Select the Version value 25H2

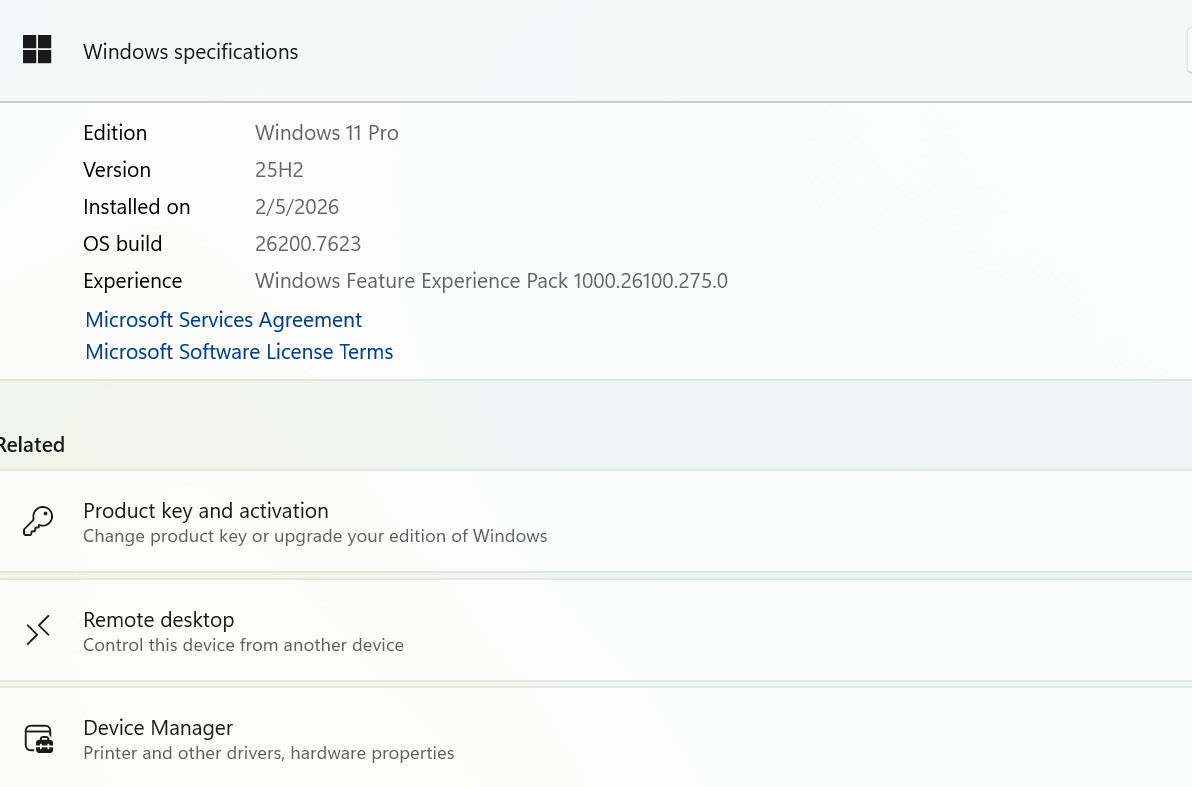[x=279, y=170]
